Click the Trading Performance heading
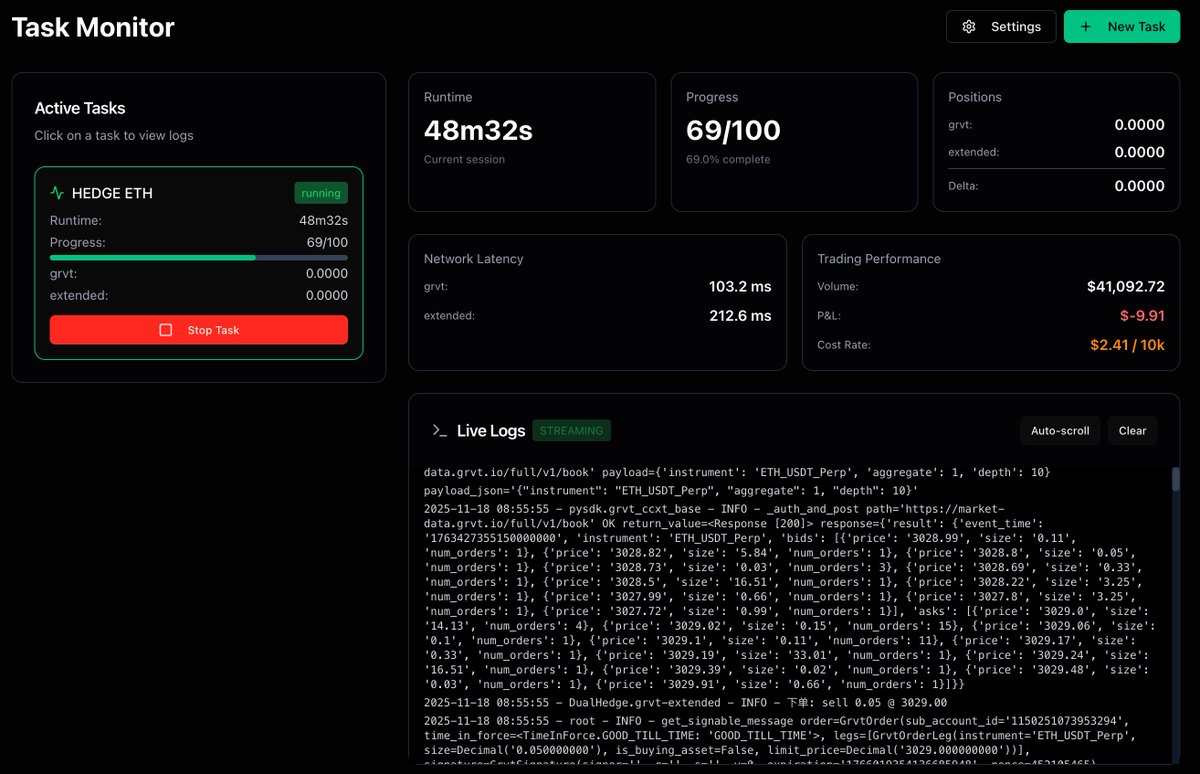The image size is (1200, 774). pyautogui.click(x=879, y=259)
